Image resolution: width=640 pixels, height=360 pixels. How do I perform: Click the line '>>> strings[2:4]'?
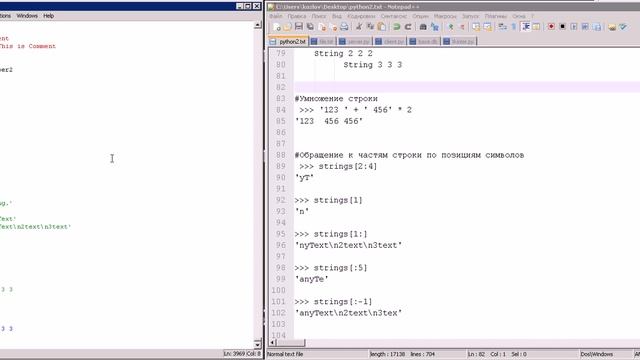point(338,167)
